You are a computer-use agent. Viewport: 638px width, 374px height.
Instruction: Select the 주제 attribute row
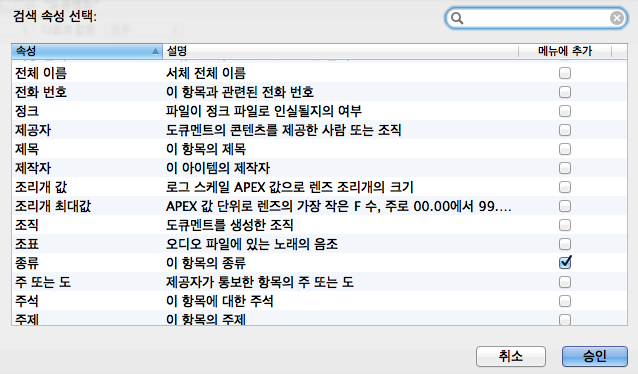point(27,319)
